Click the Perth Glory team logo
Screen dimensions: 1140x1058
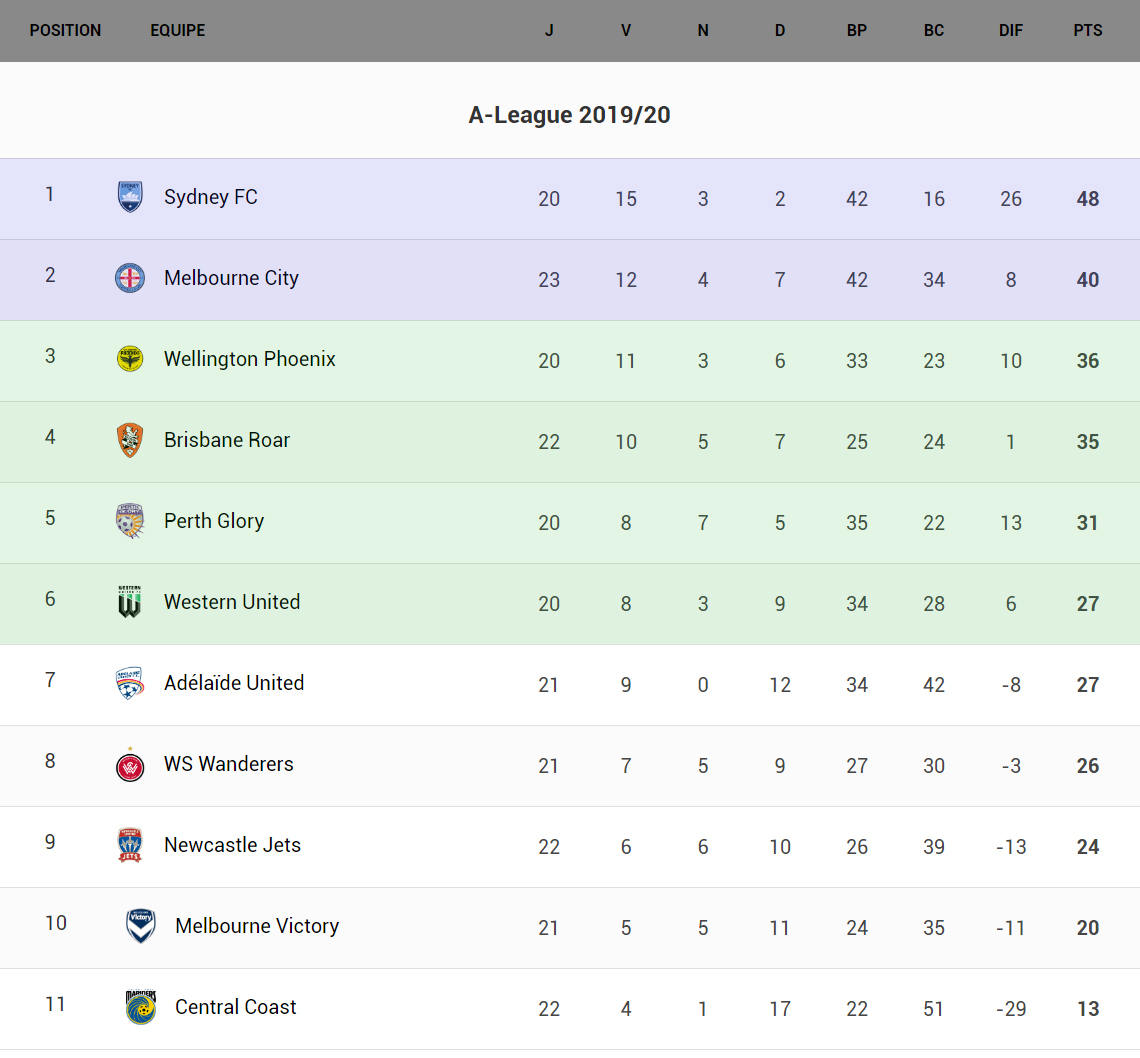130,521
